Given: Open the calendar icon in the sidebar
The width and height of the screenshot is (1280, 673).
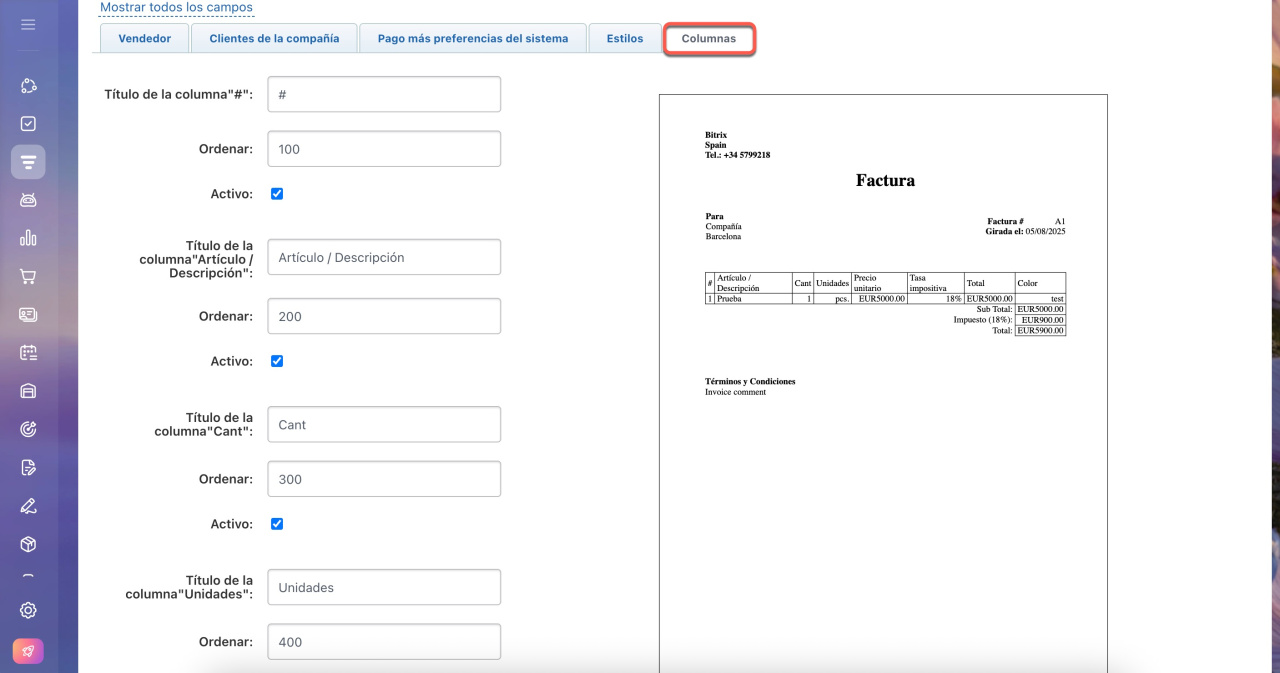Looking at the screenshot, I should 28,352.
